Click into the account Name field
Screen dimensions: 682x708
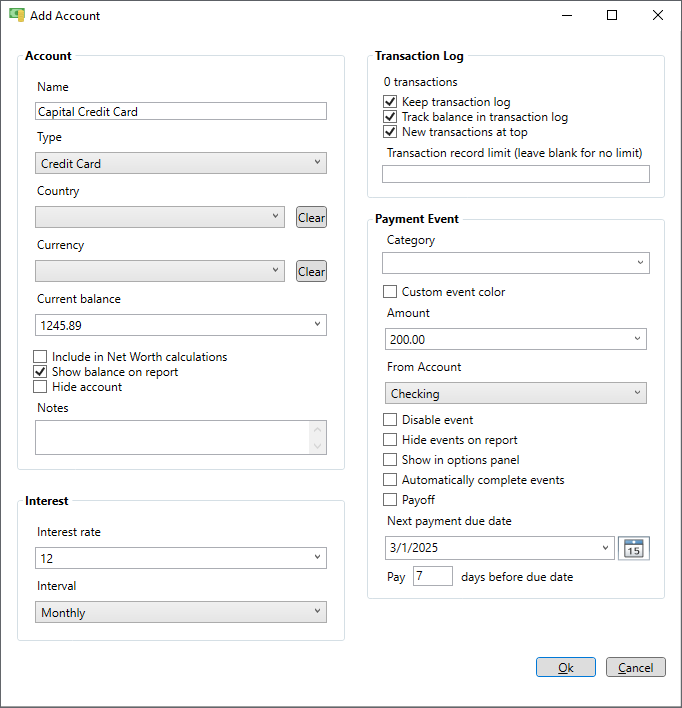181,111
